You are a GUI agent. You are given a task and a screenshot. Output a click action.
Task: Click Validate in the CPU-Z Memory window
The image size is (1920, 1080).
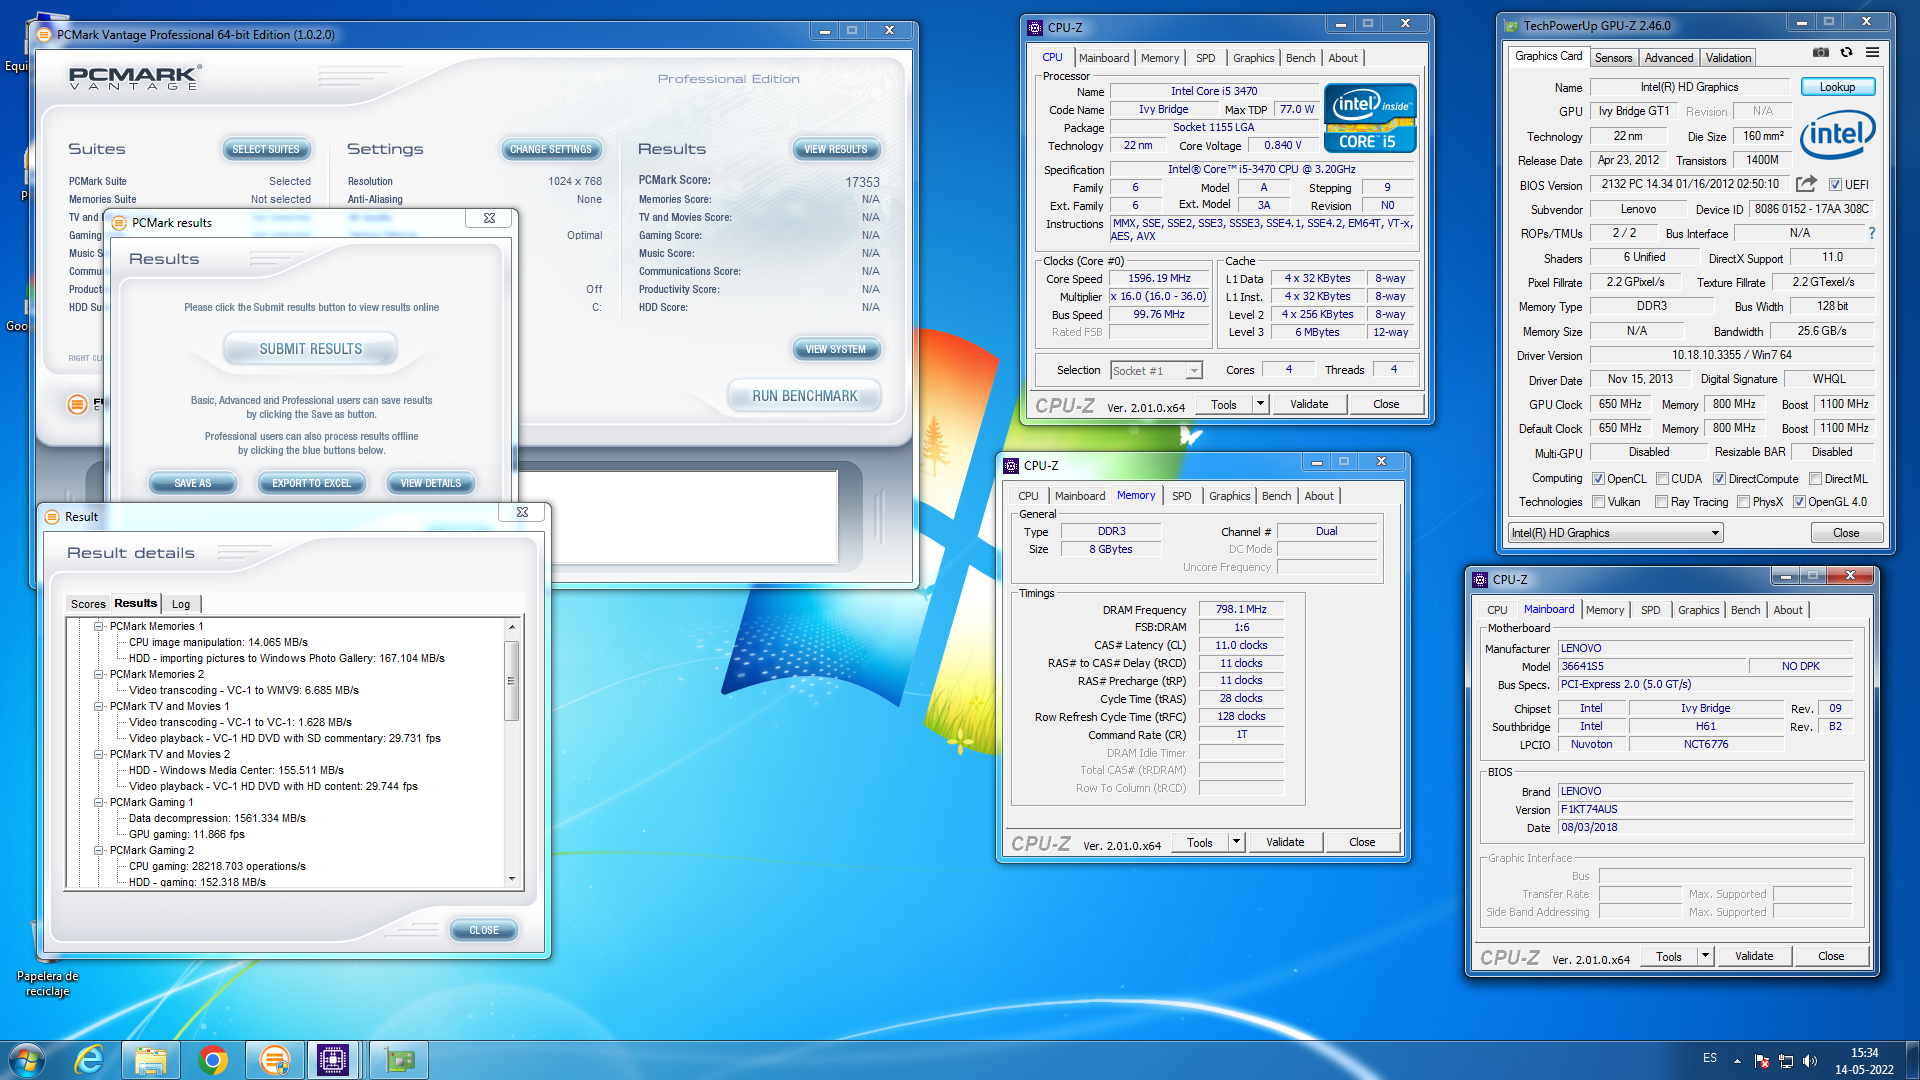pos(1285,842)
